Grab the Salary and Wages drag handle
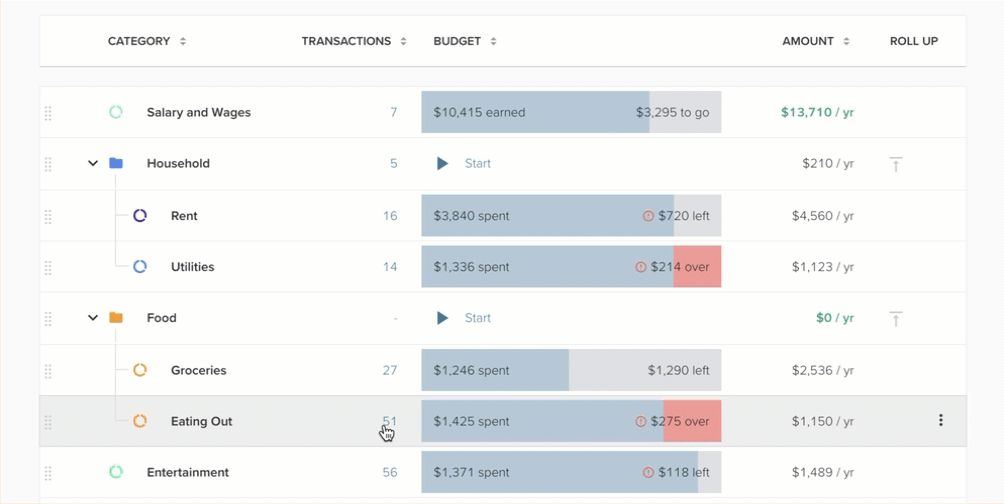 [48, 113]
